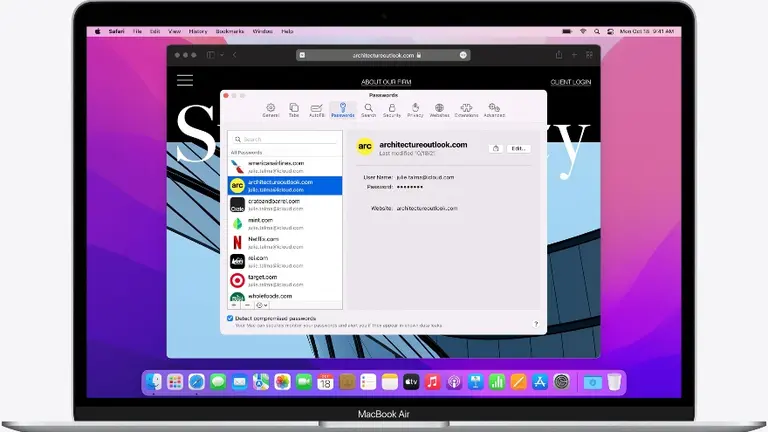Screen dimensions: 768x432
Task: Open the AutoFill preferences pane
Action: [317, 110]
